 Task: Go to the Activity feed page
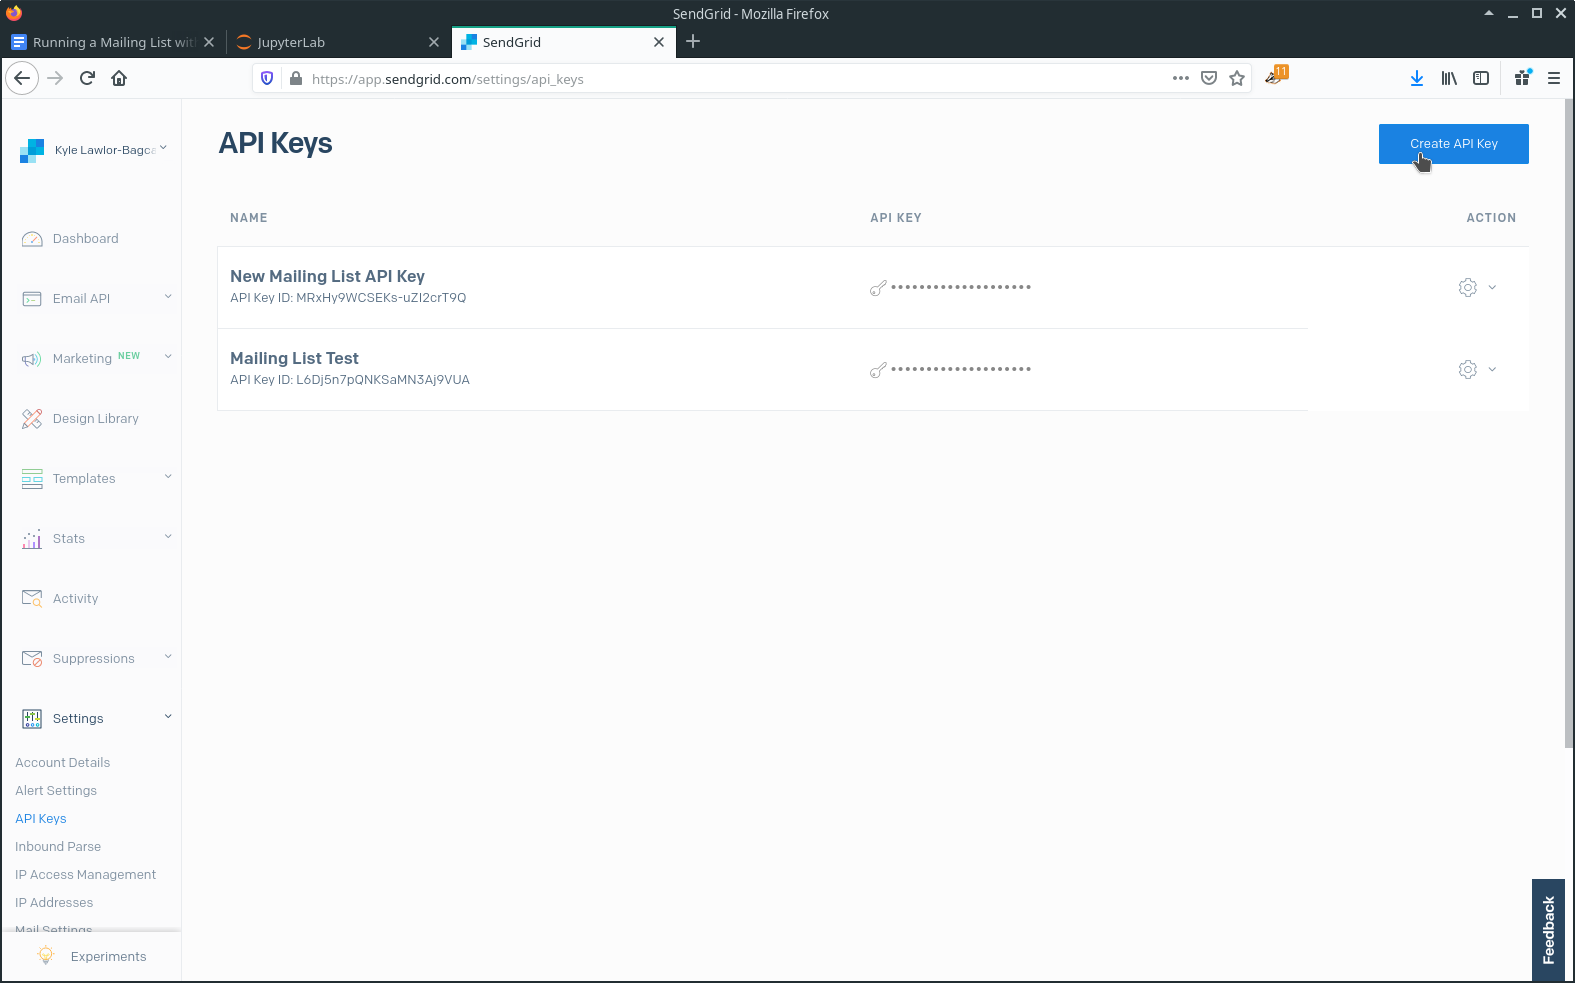point(75,599)
